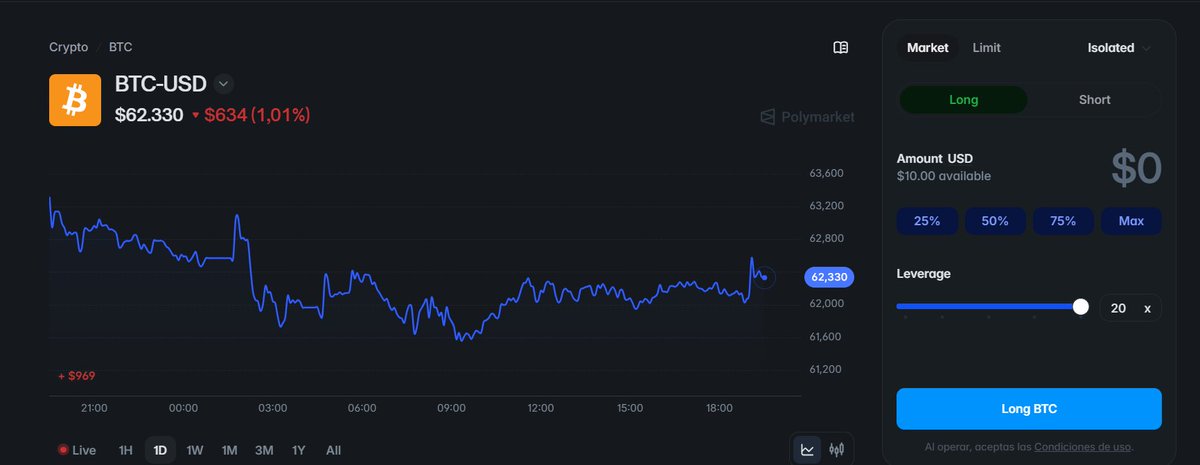Select the 1M time range
The height and width of the screenshot is (465, 1200).
coord(229,451)
